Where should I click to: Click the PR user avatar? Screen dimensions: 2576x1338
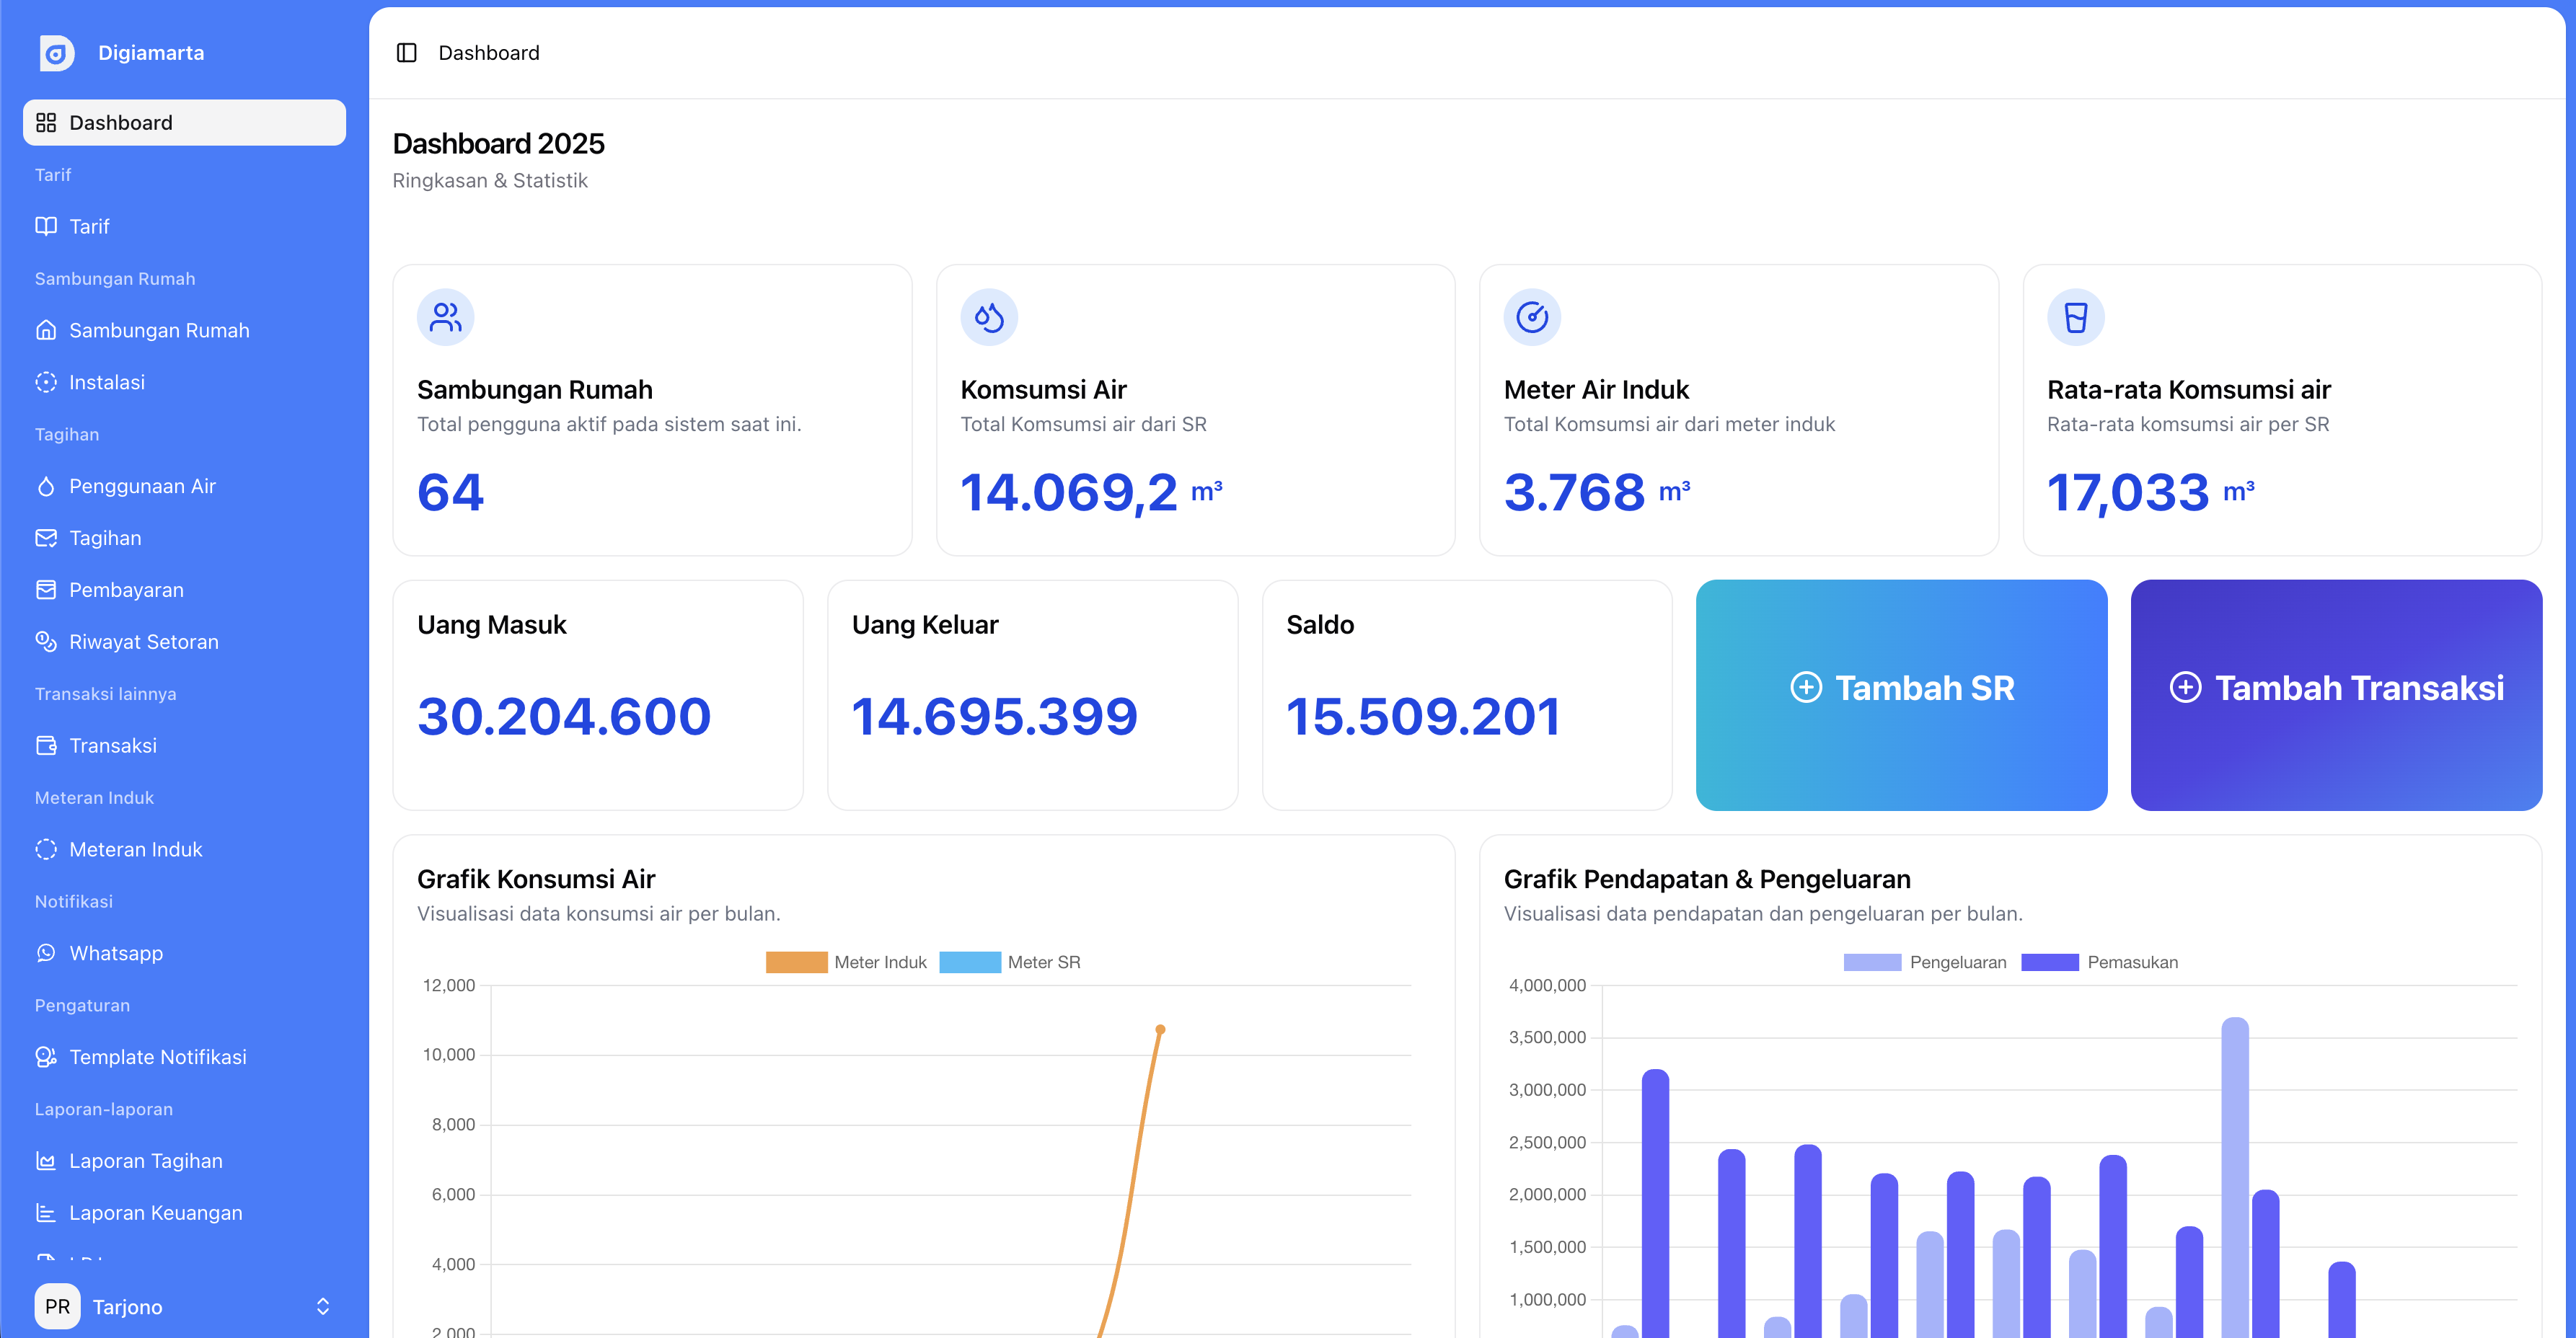point(58,1306)
